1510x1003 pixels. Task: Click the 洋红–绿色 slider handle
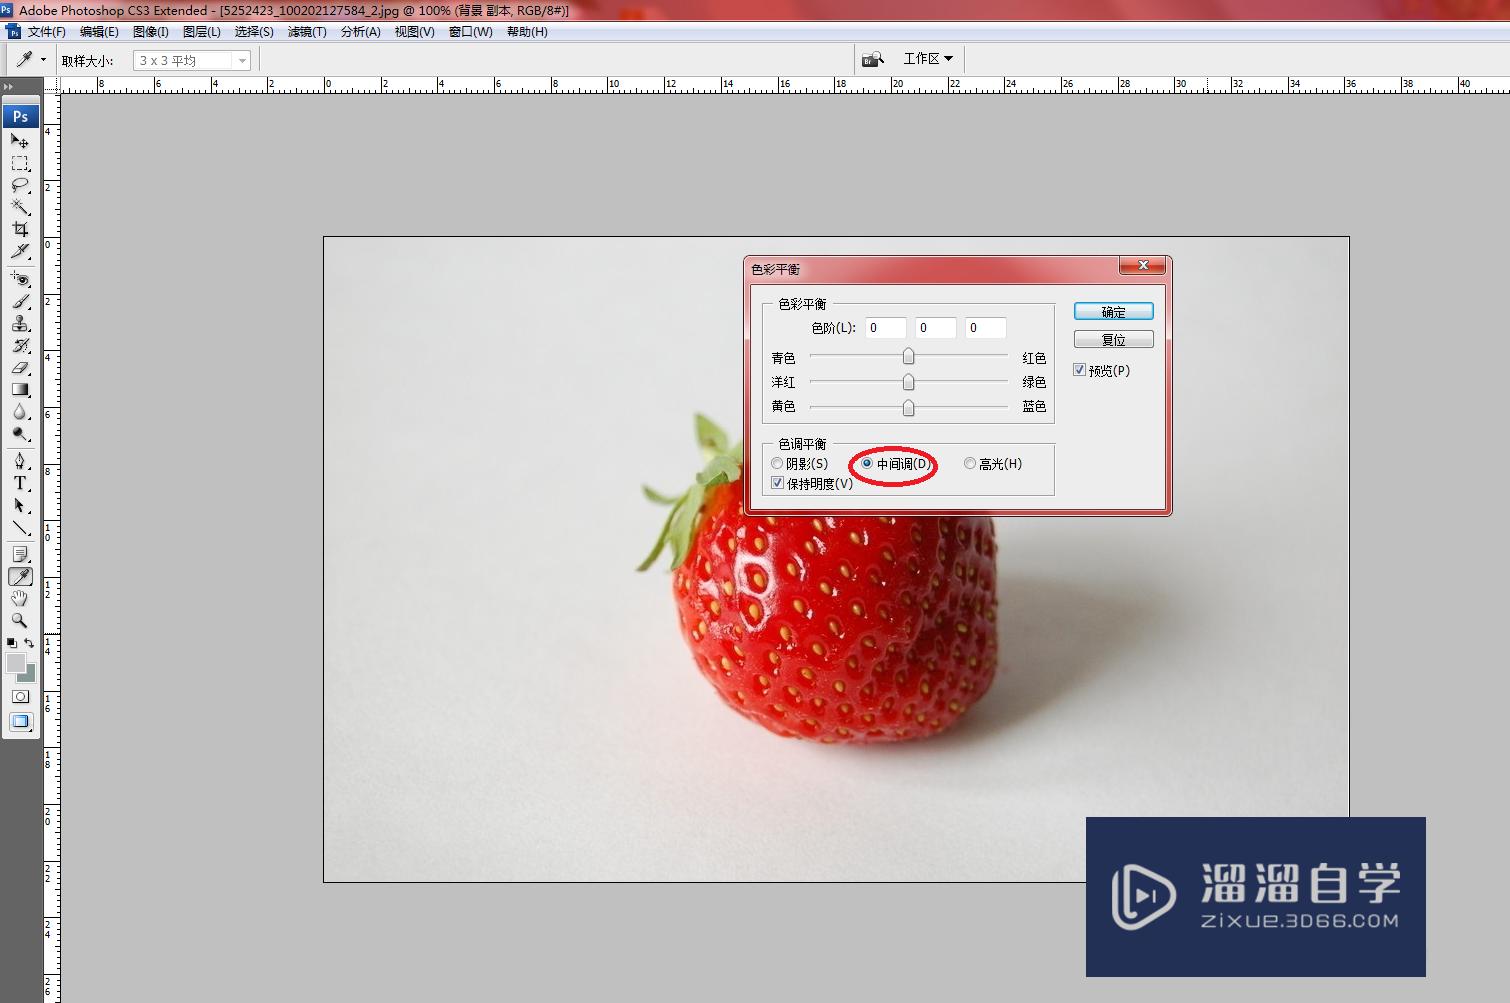(908, 382)
